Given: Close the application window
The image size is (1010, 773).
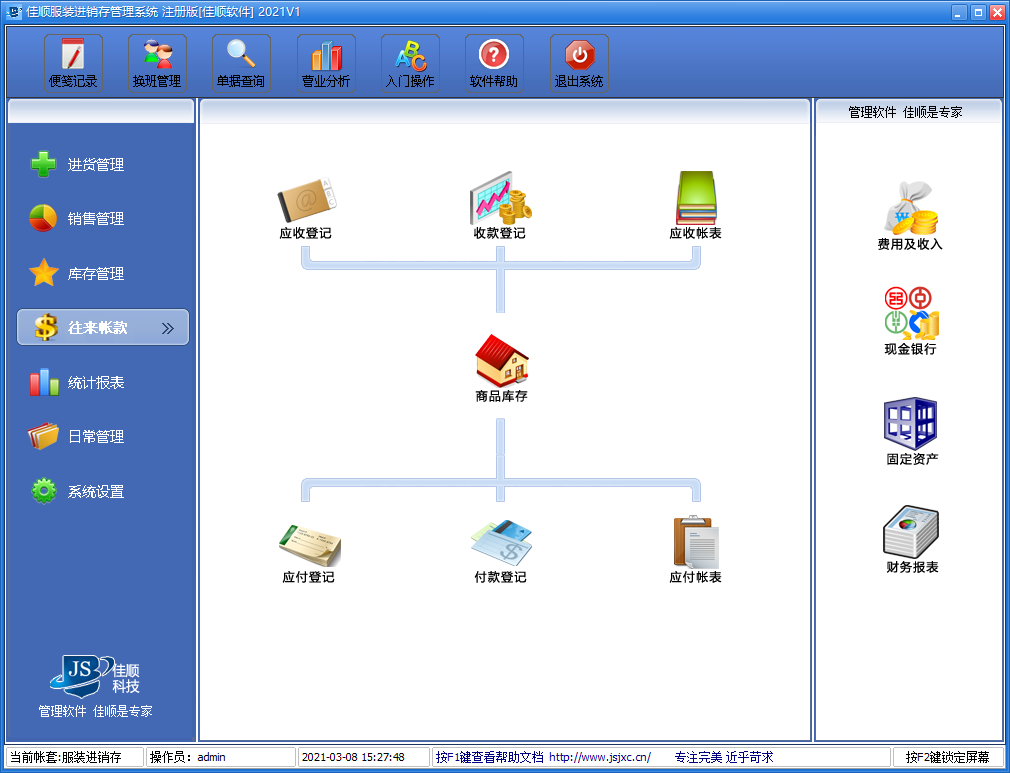Looking at the screenshot, I should (x=997, y=13).
